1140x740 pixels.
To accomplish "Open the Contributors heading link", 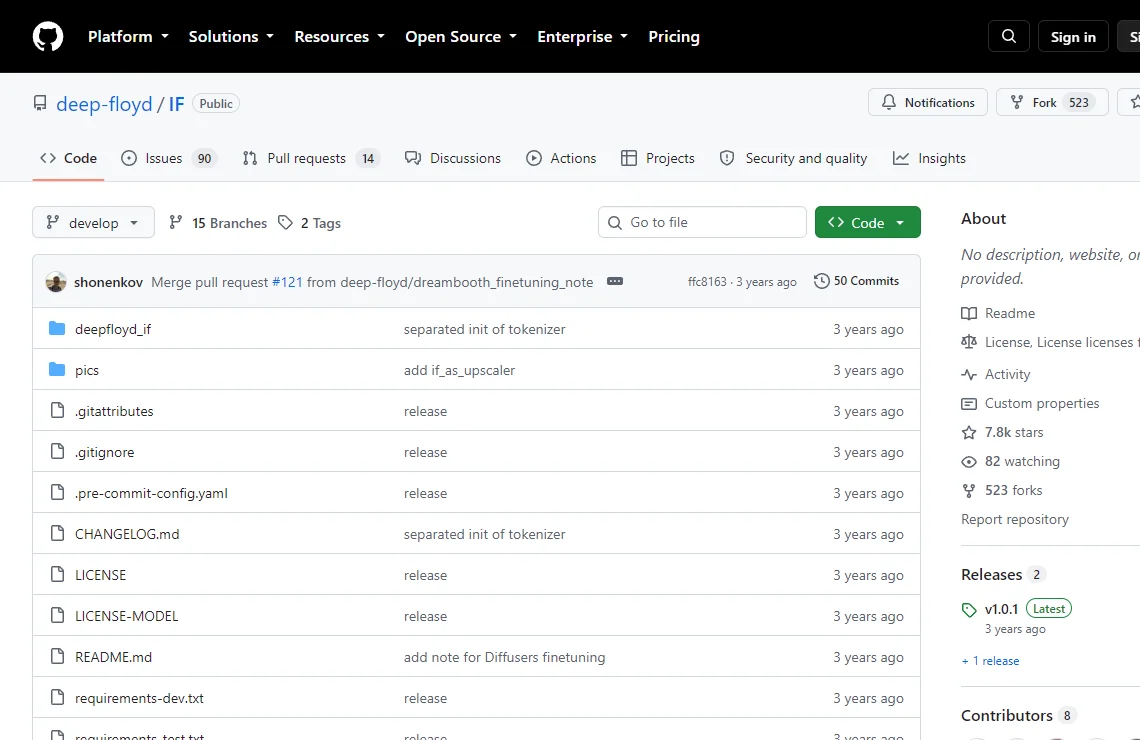I will pos(1018,715).
